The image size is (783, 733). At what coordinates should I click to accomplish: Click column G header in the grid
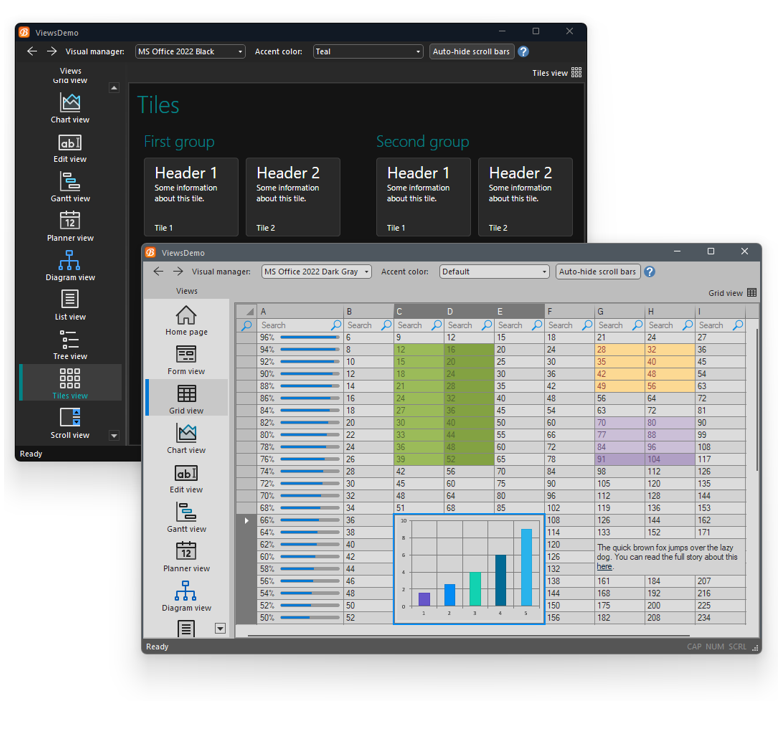point(620,311)
